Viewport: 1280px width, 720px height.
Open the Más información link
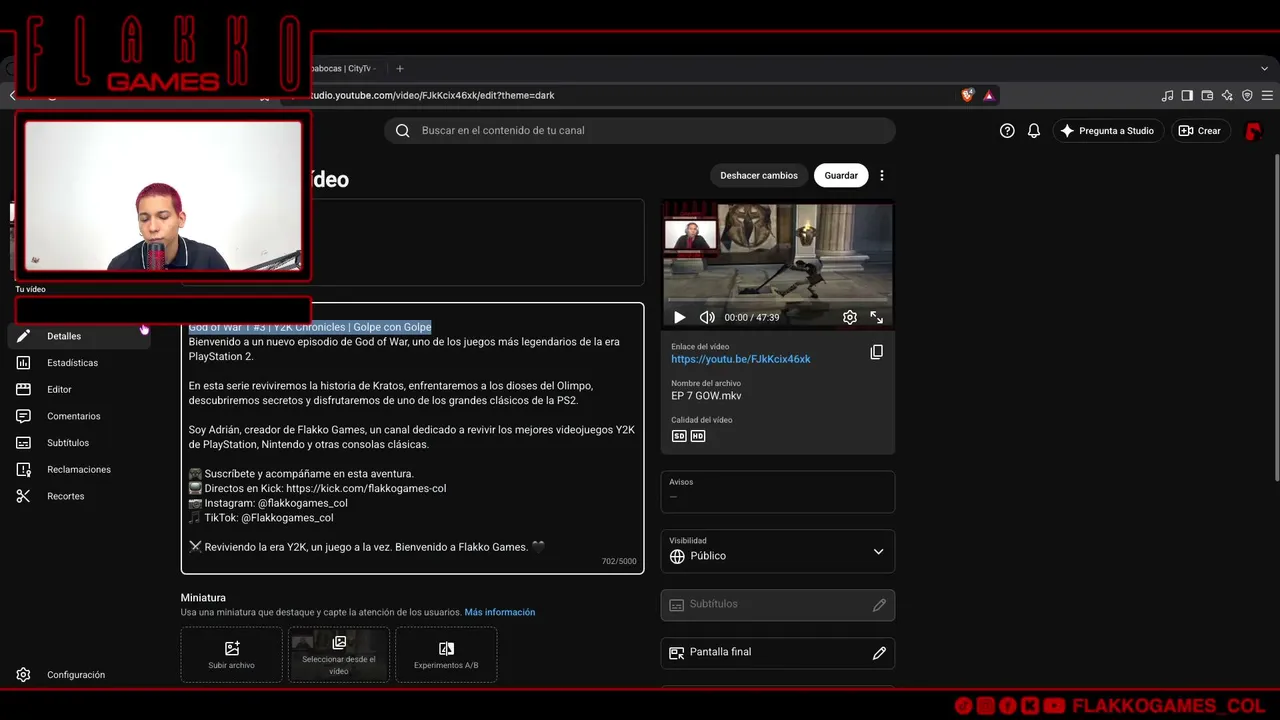point(500,612)
